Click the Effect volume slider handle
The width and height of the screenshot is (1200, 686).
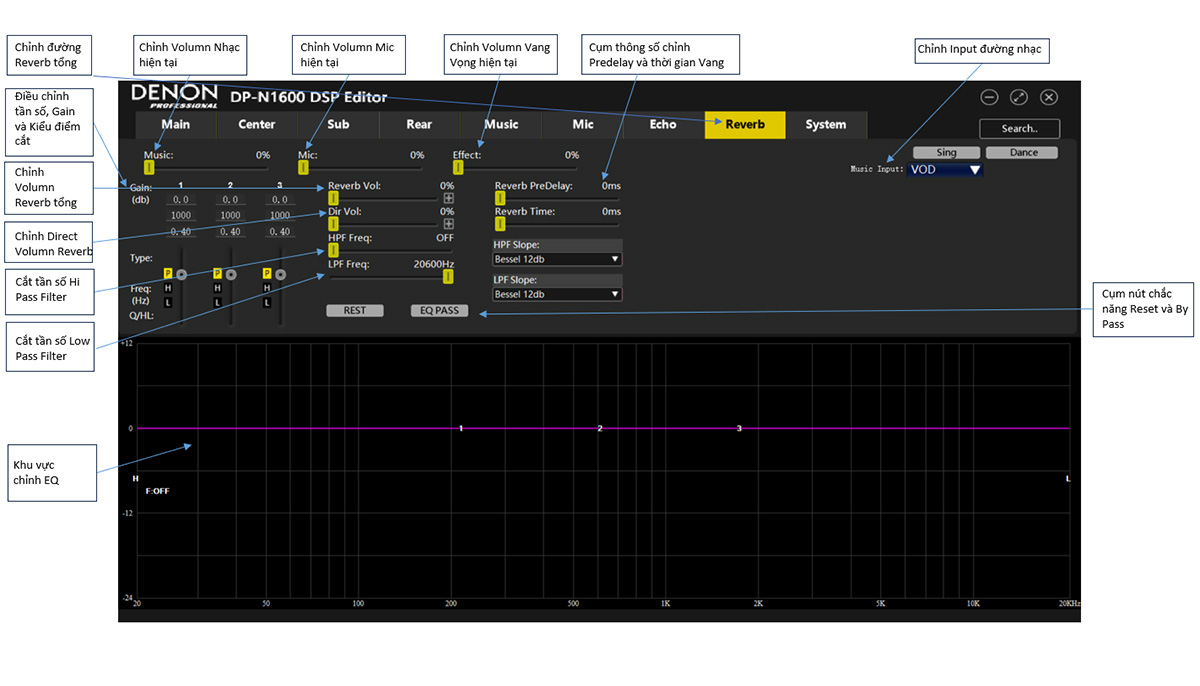(x=458, y=167)
